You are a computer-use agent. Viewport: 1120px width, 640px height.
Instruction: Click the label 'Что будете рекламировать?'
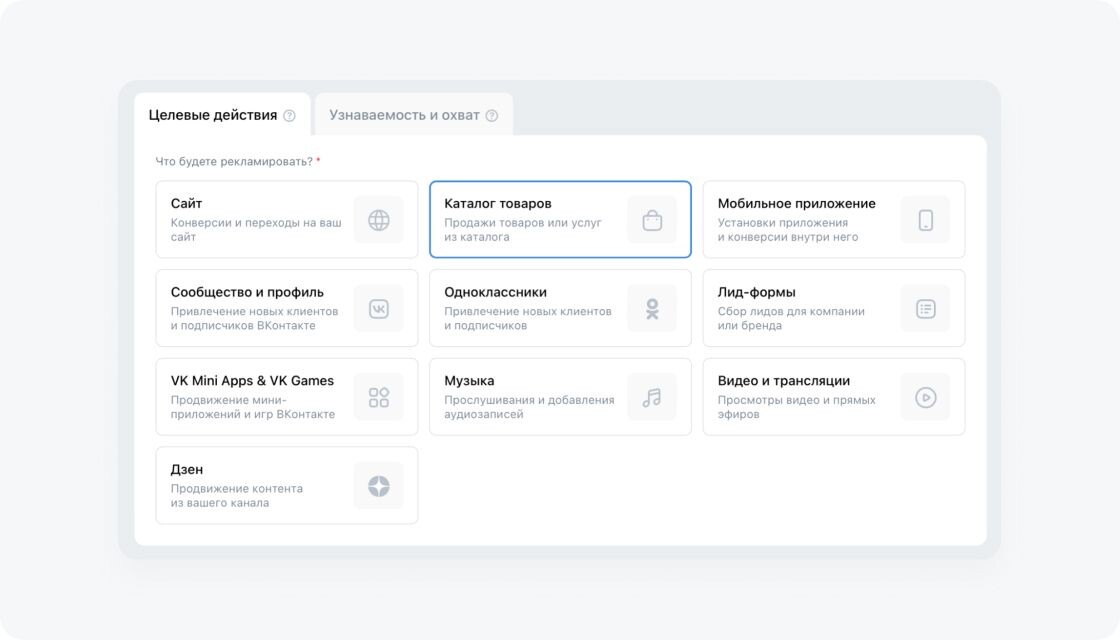[234, 161]
